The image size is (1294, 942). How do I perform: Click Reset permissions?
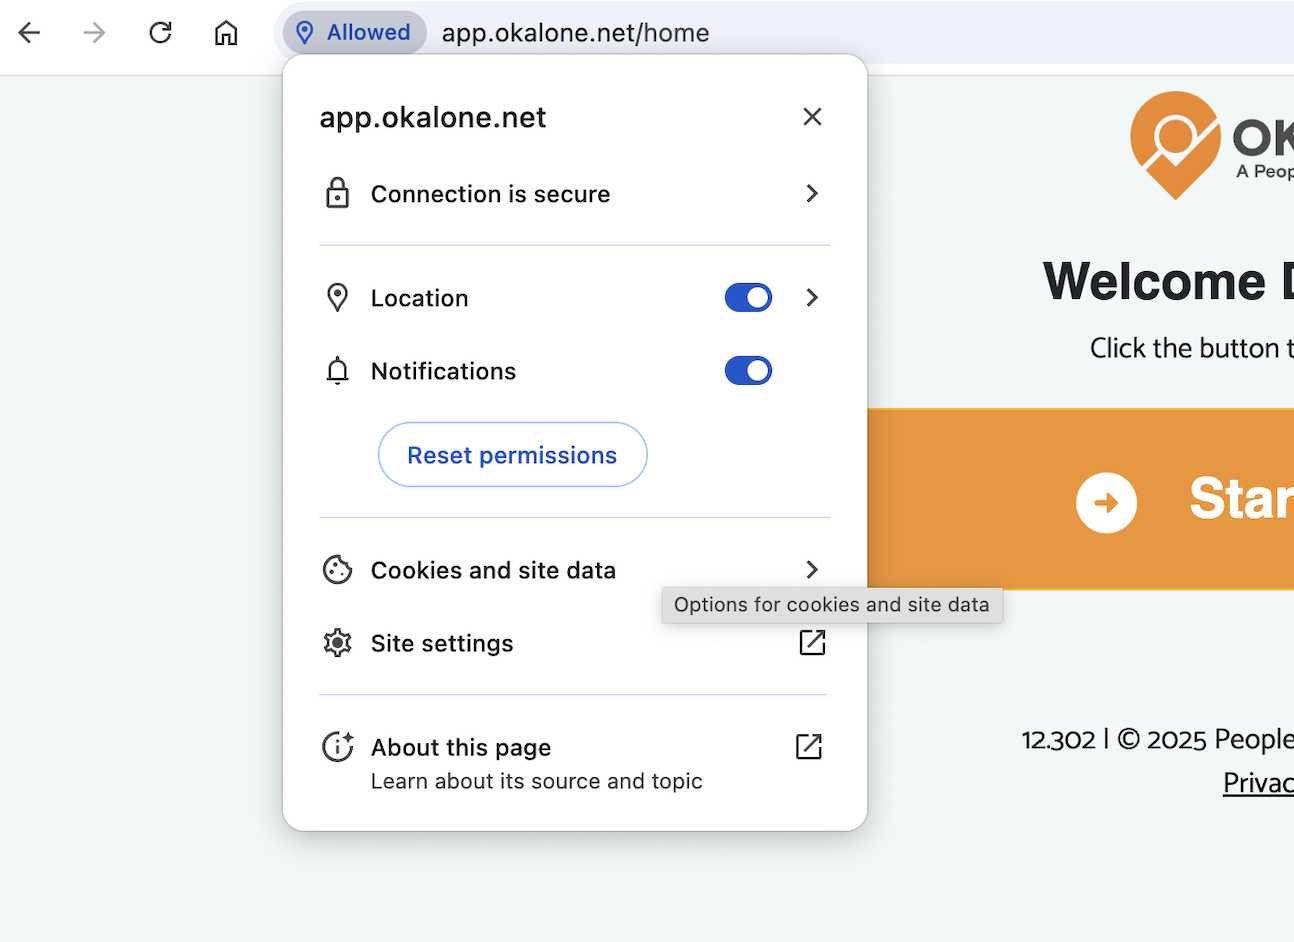pyautogui.click(x=512, y=454)
